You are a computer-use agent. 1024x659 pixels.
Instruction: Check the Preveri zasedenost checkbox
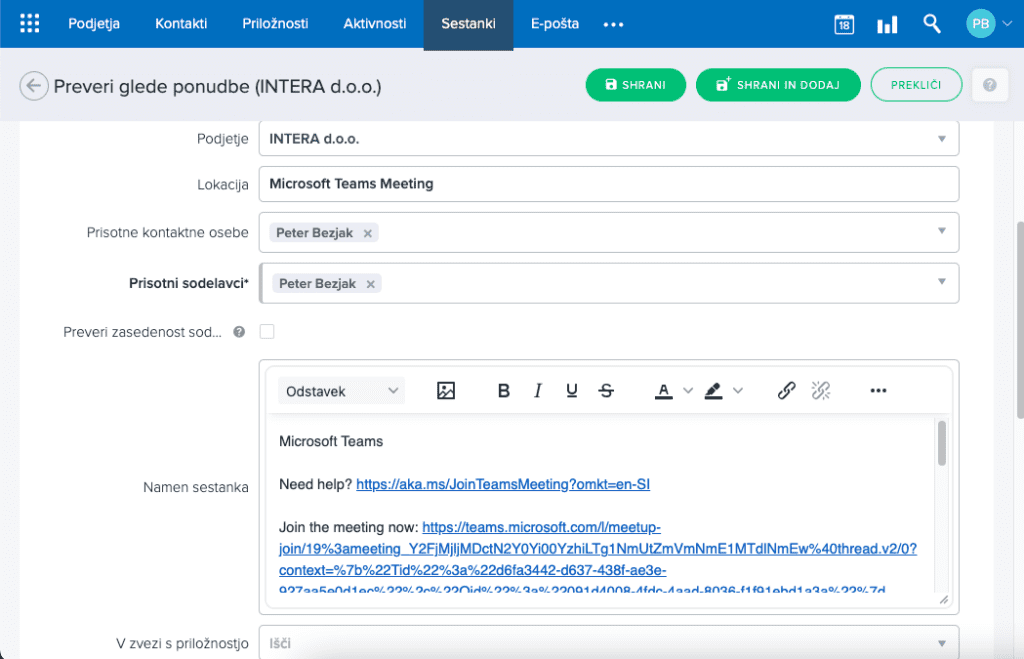(x=267, y=331)
